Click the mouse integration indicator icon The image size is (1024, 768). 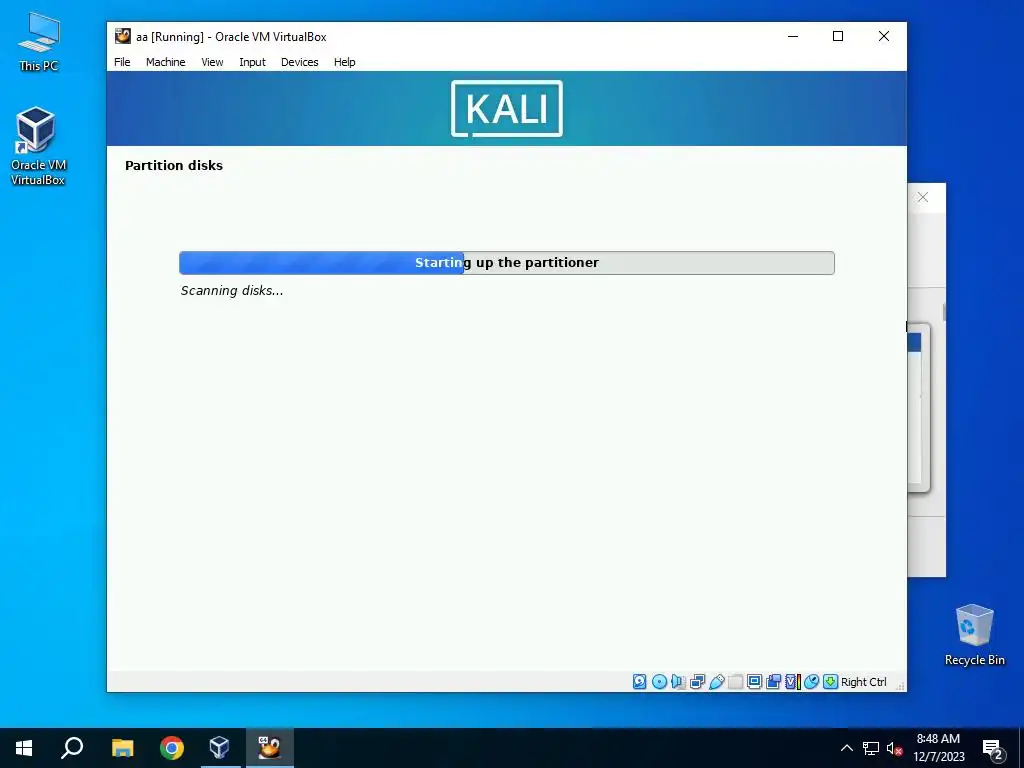click(x=811, y=682)
